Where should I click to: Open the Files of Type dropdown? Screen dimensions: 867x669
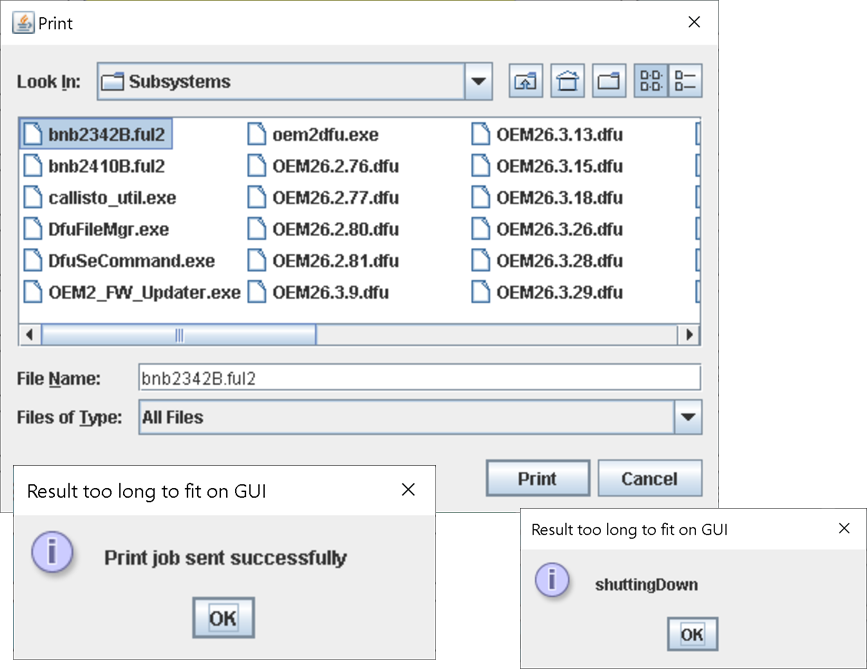pyautogui.click(x=687, y=417)
